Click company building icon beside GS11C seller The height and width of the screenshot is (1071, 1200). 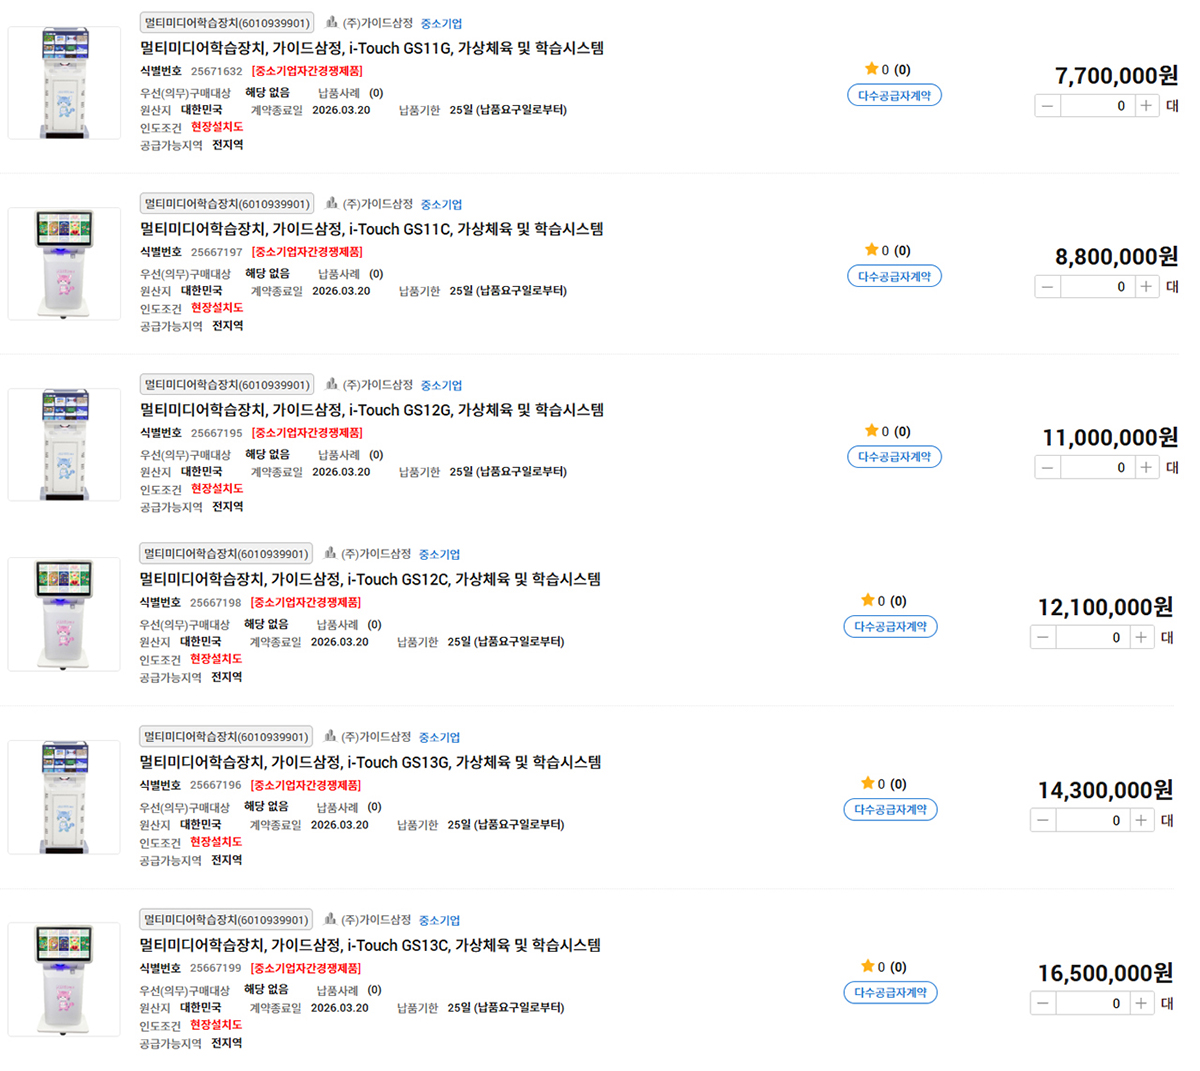pyautogui.click(x=332, y=203)
